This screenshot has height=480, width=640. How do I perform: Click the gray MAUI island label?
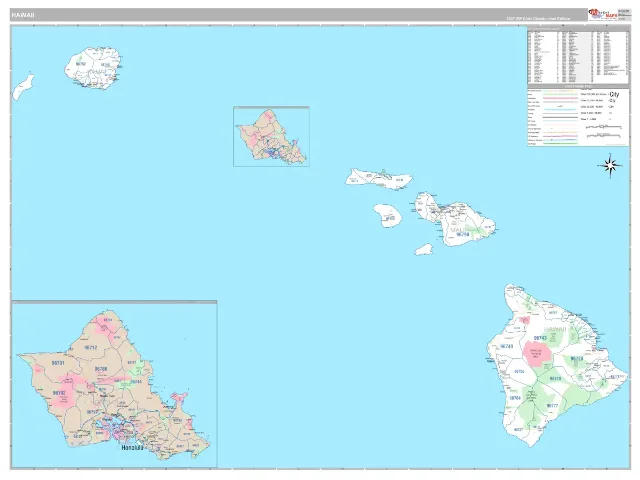(458, 230)
